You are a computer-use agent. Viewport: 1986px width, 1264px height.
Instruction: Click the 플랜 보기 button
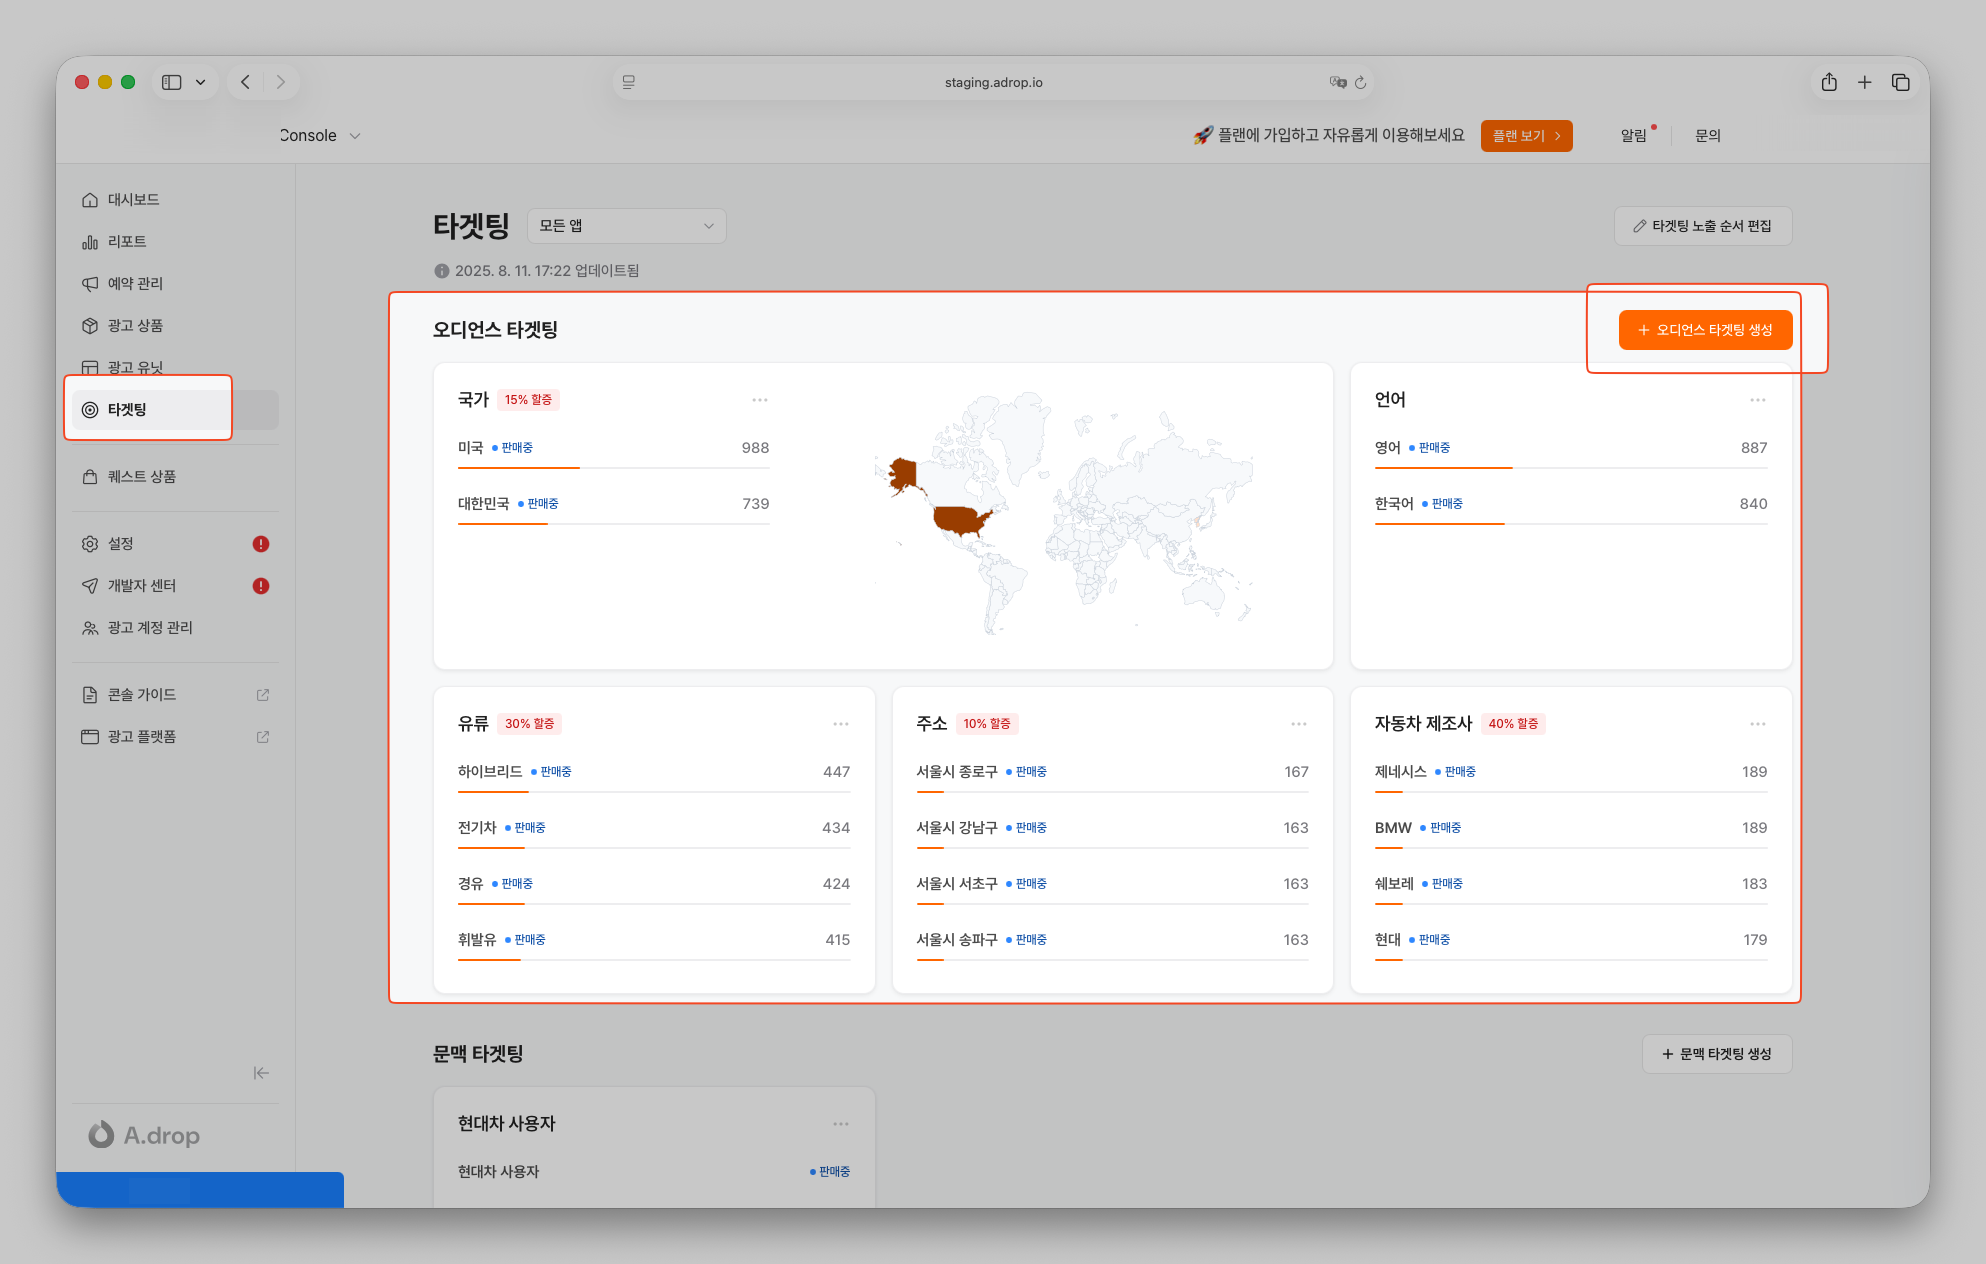point(1526,136)
